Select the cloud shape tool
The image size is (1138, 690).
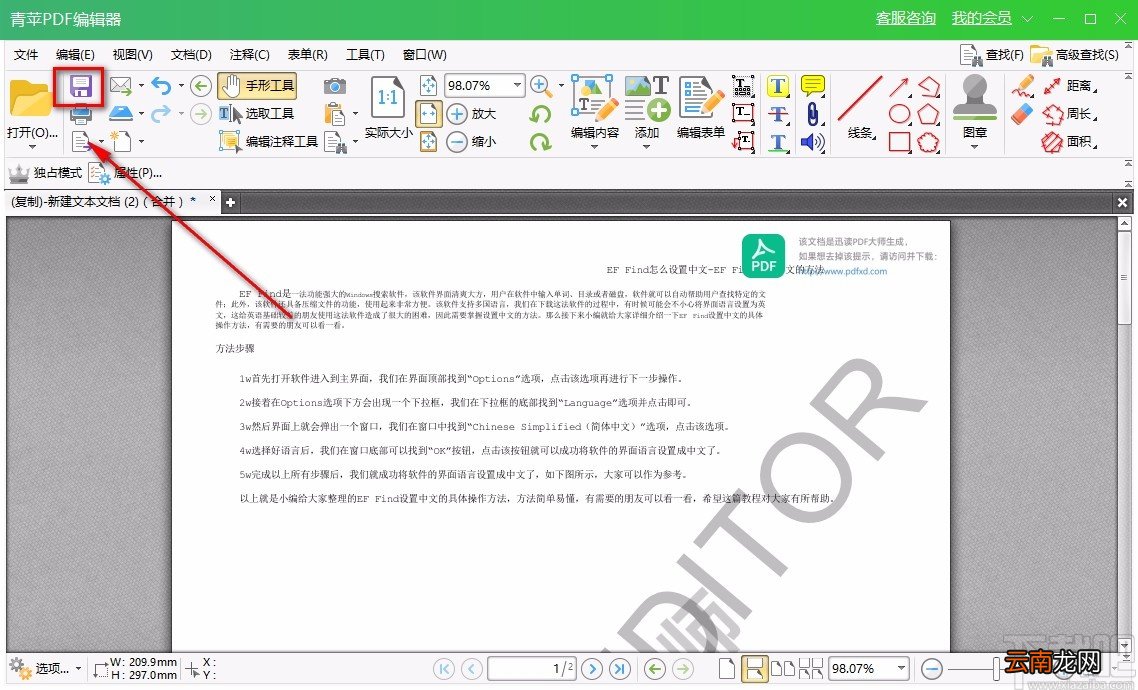point(928,141)
